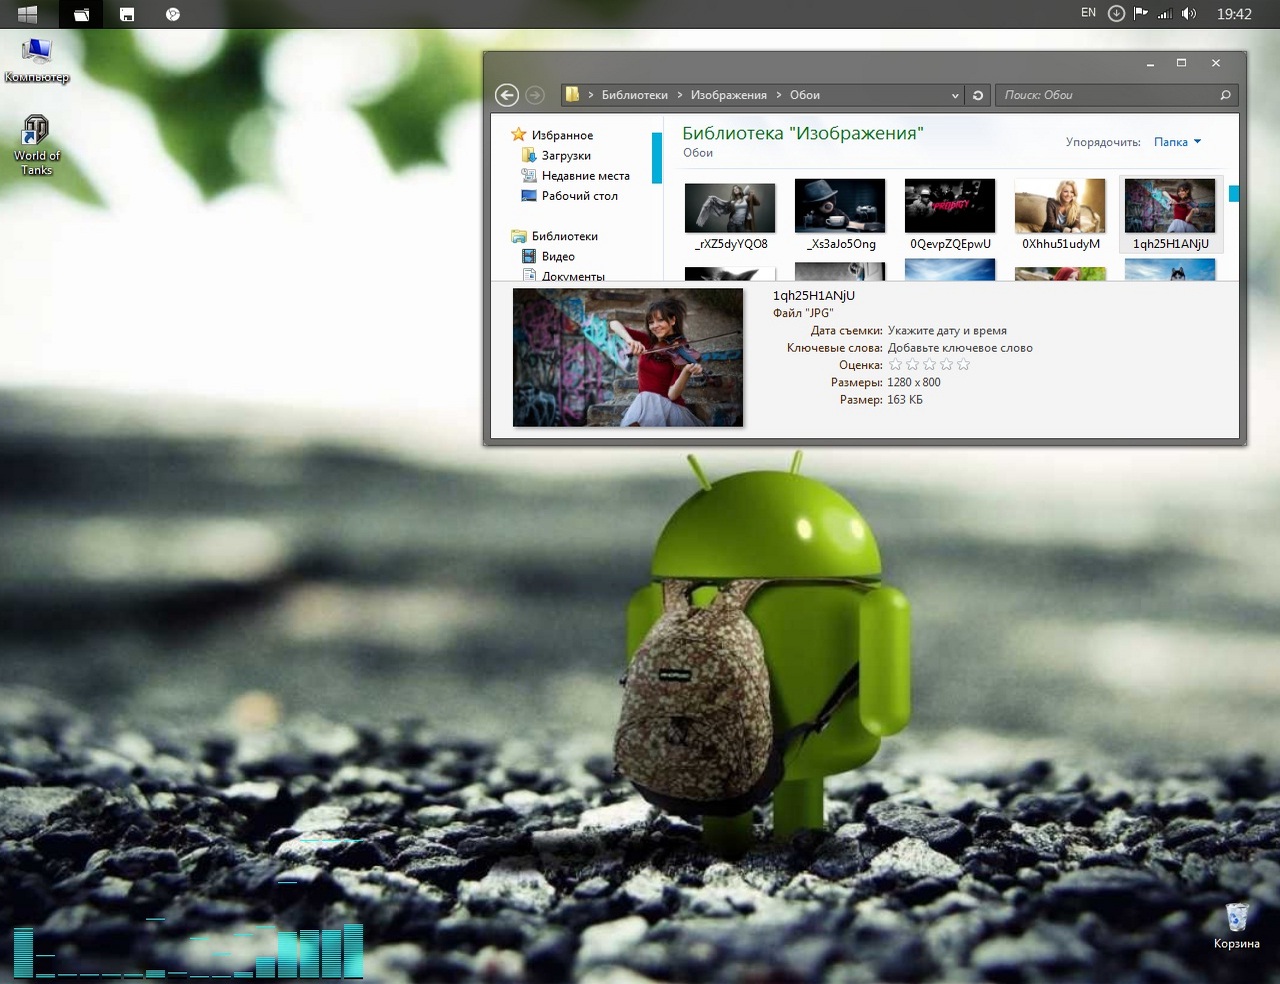Open the Папка arrange-by dropdown
Viewport: 1280px width, 984px height.
point(1177,142)
